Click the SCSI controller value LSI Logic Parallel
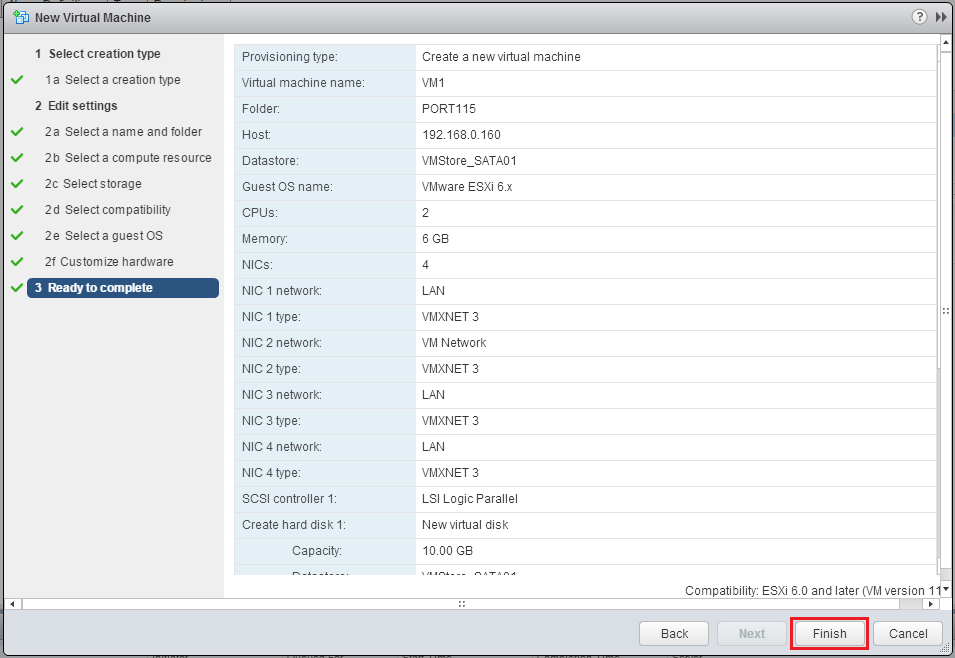 pyautogui.click(x=470, y=499)
